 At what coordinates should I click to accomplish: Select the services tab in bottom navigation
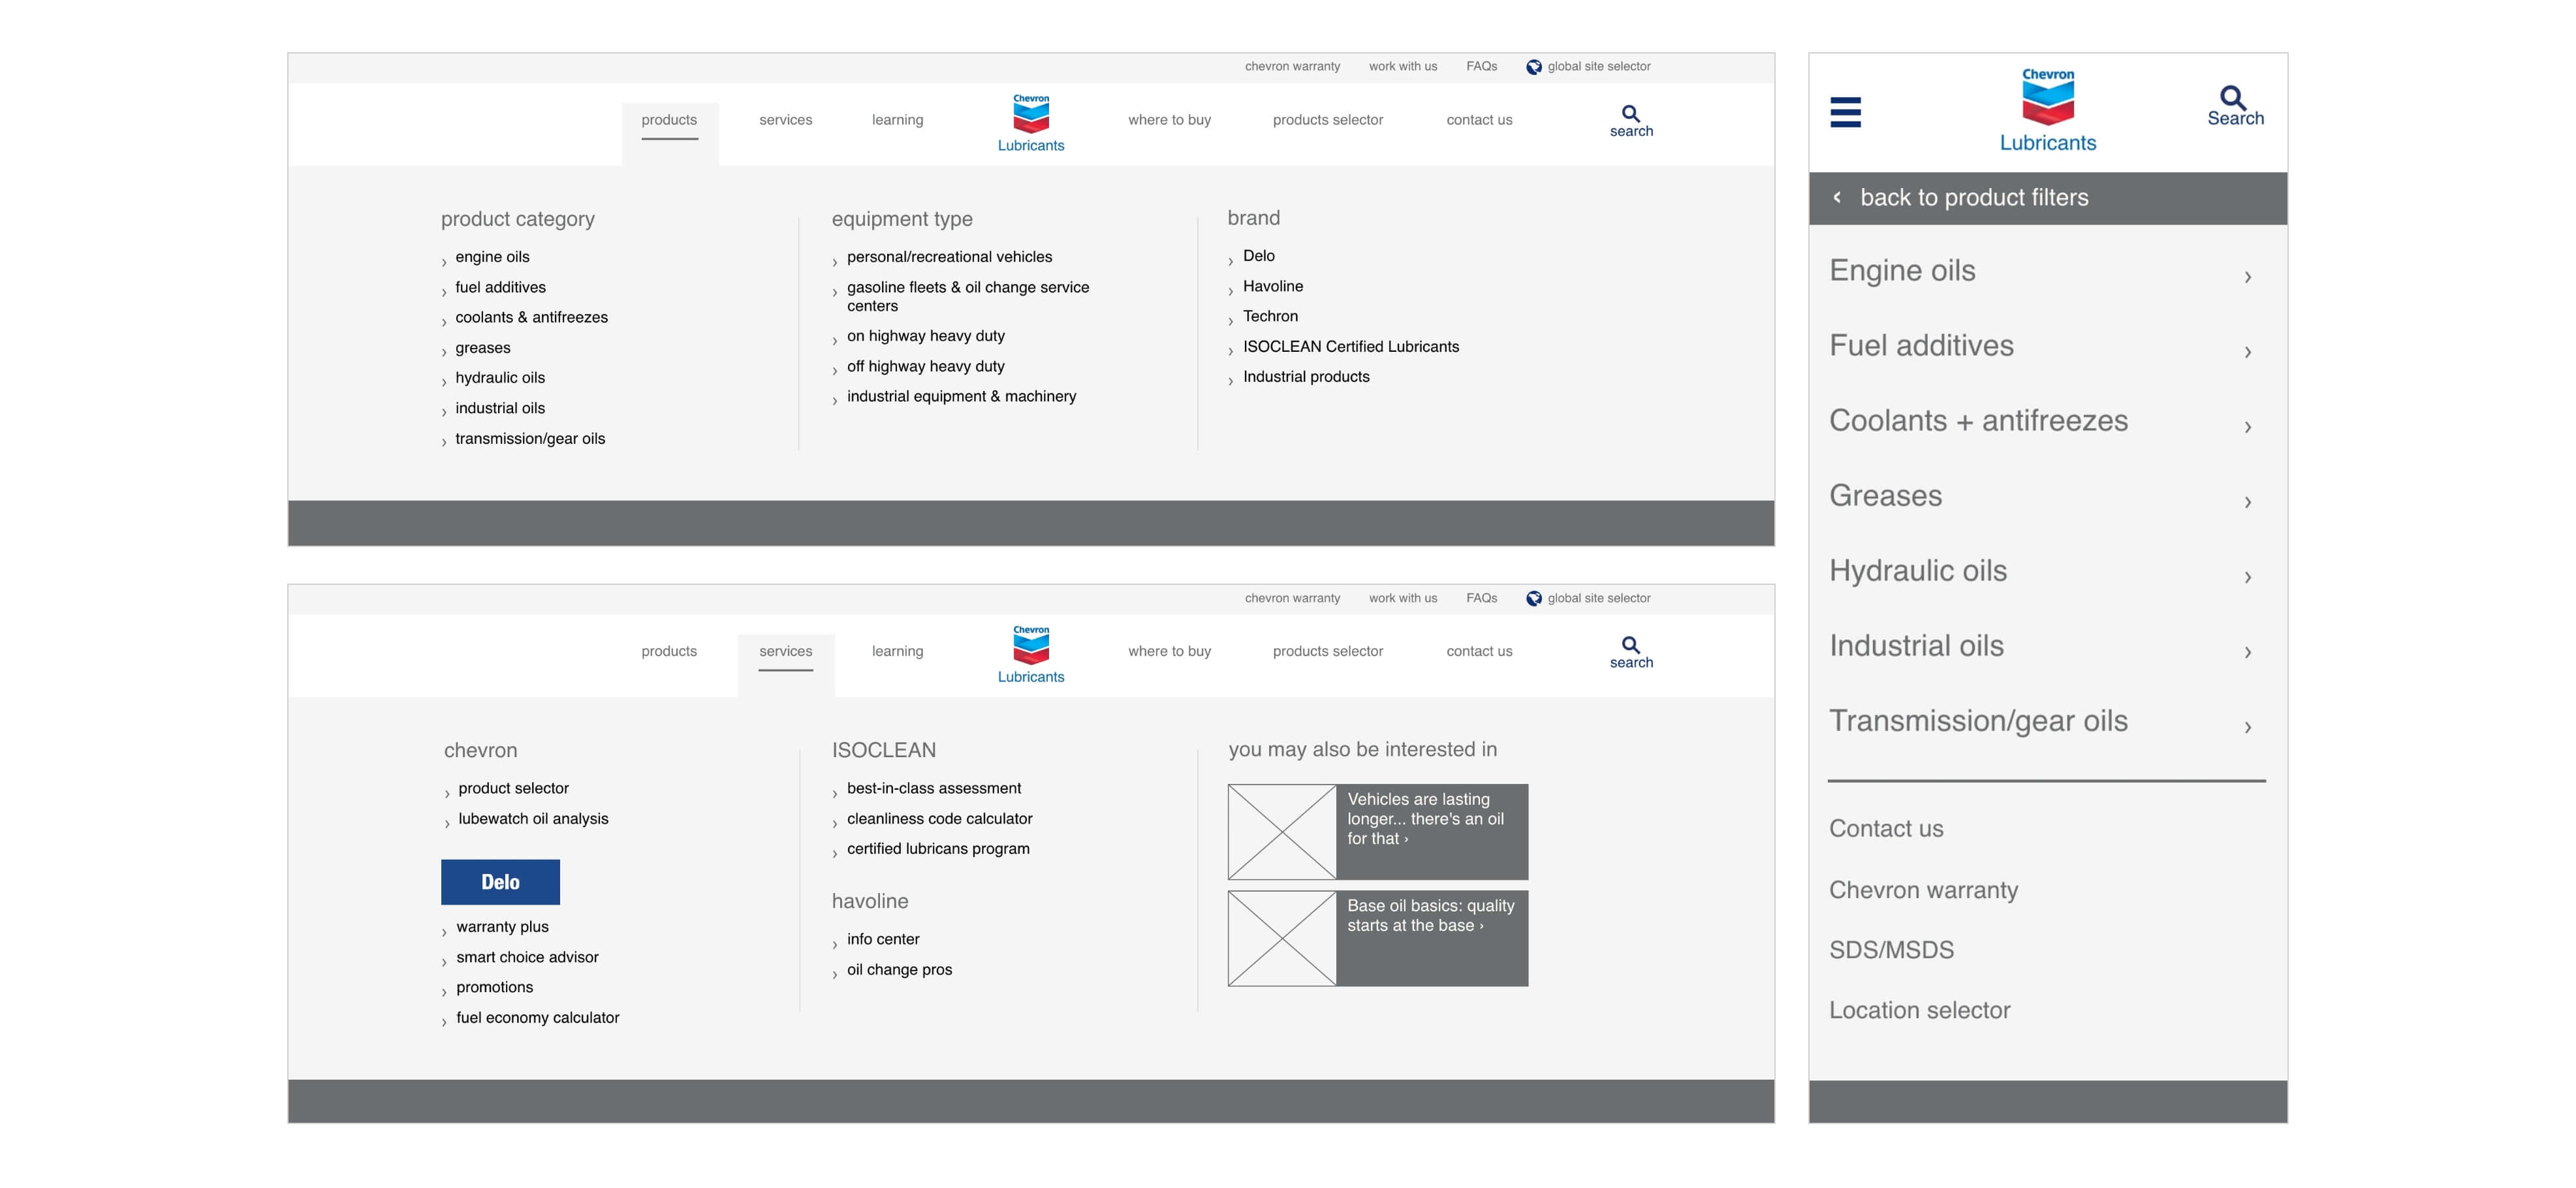point(785,651)
